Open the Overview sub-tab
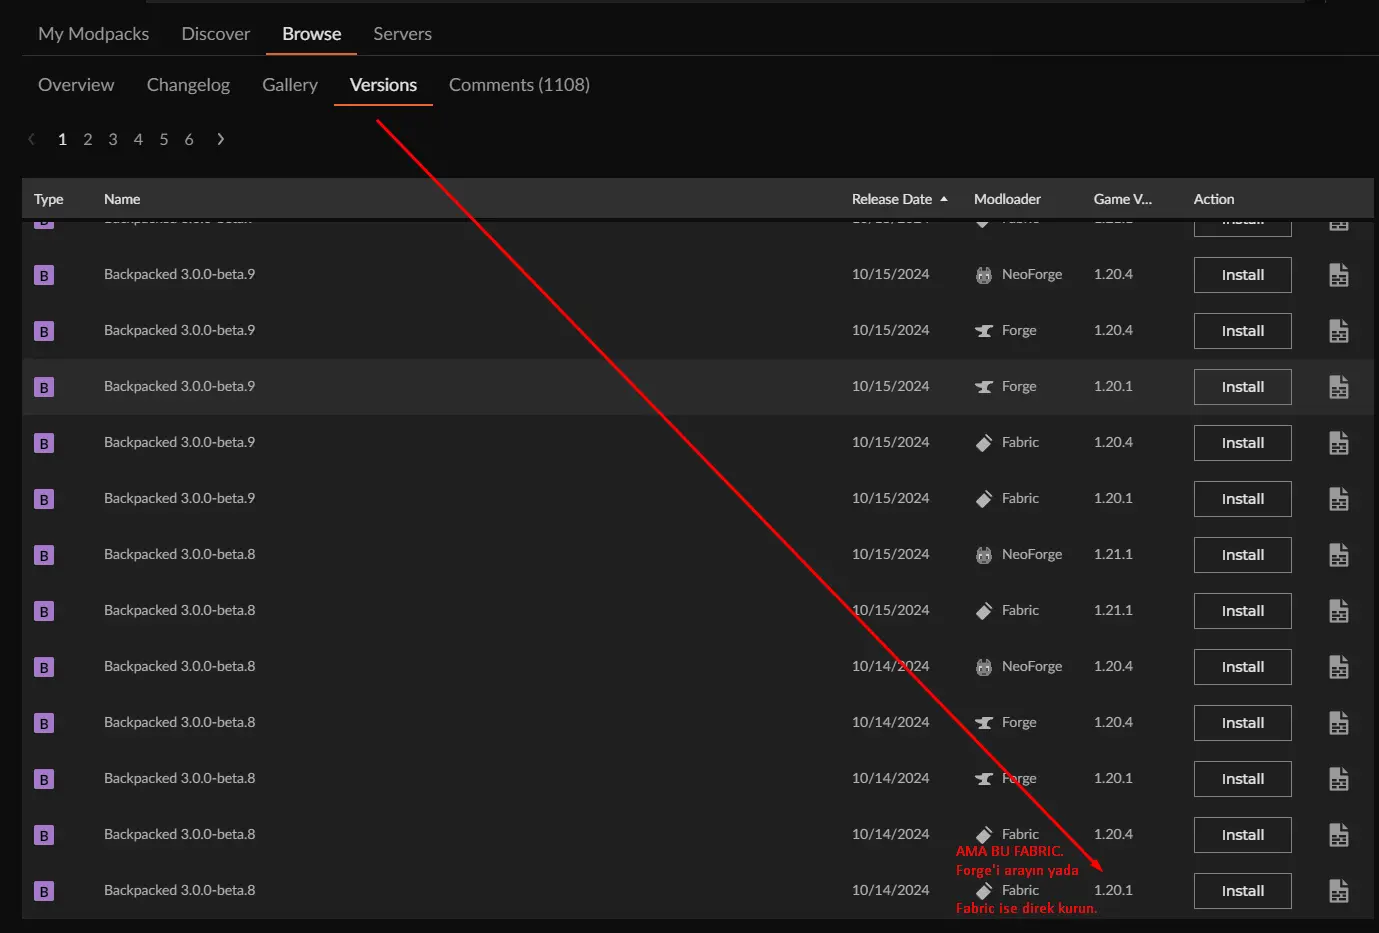Viewport: 1379px width, 933px height. tap(76, 85)
